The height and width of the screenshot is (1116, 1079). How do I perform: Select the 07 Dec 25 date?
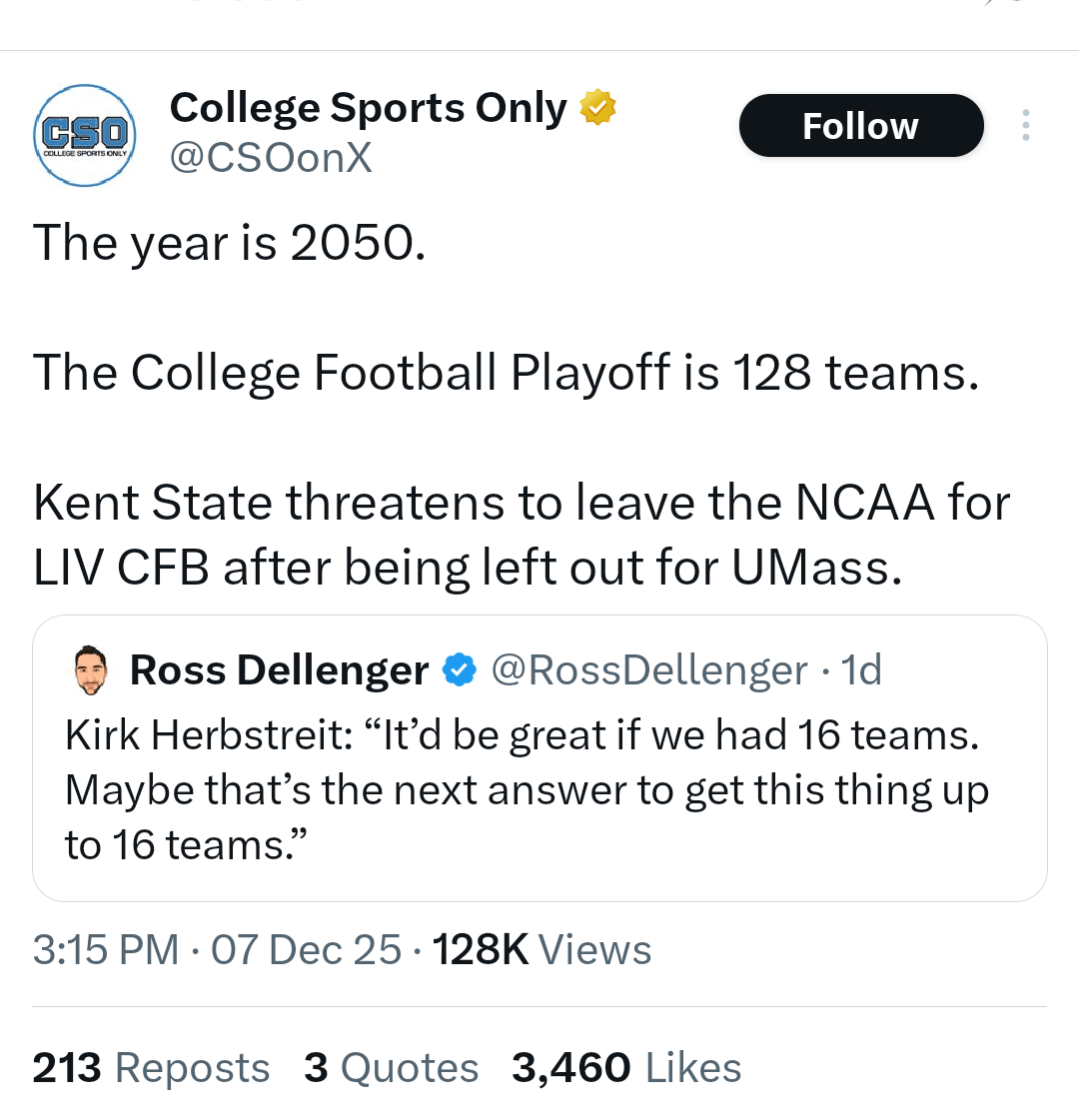coord(306,949)
